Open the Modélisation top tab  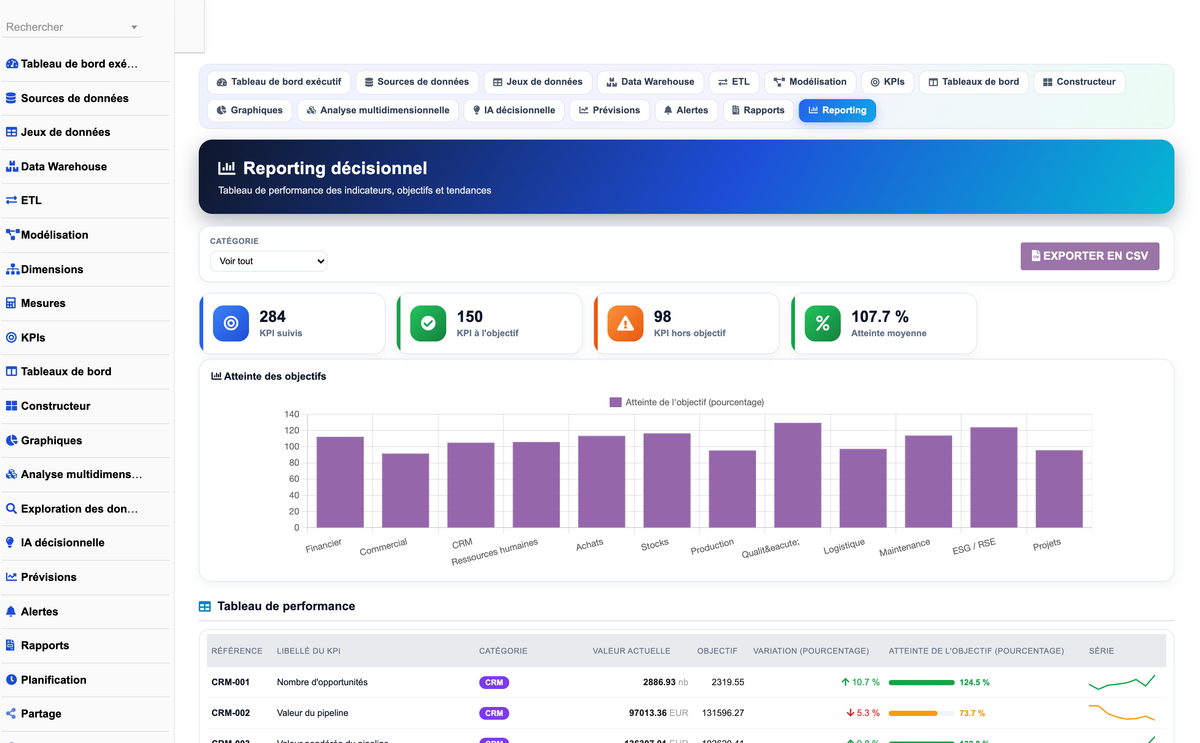point(810,82)
